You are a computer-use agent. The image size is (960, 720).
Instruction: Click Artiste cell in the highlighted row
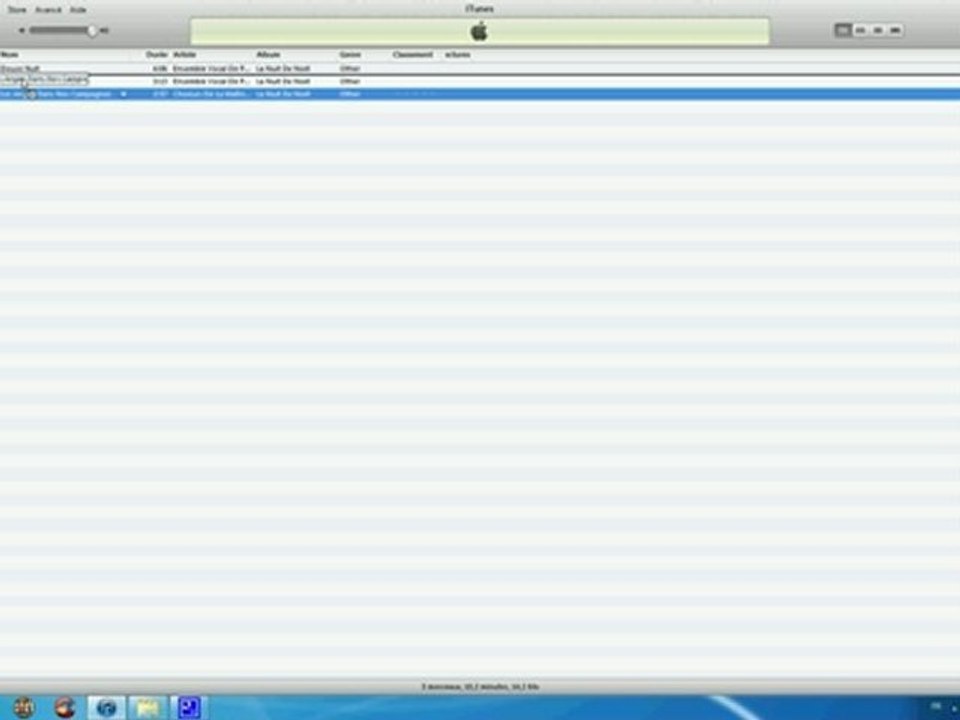(x=211, y=94)
